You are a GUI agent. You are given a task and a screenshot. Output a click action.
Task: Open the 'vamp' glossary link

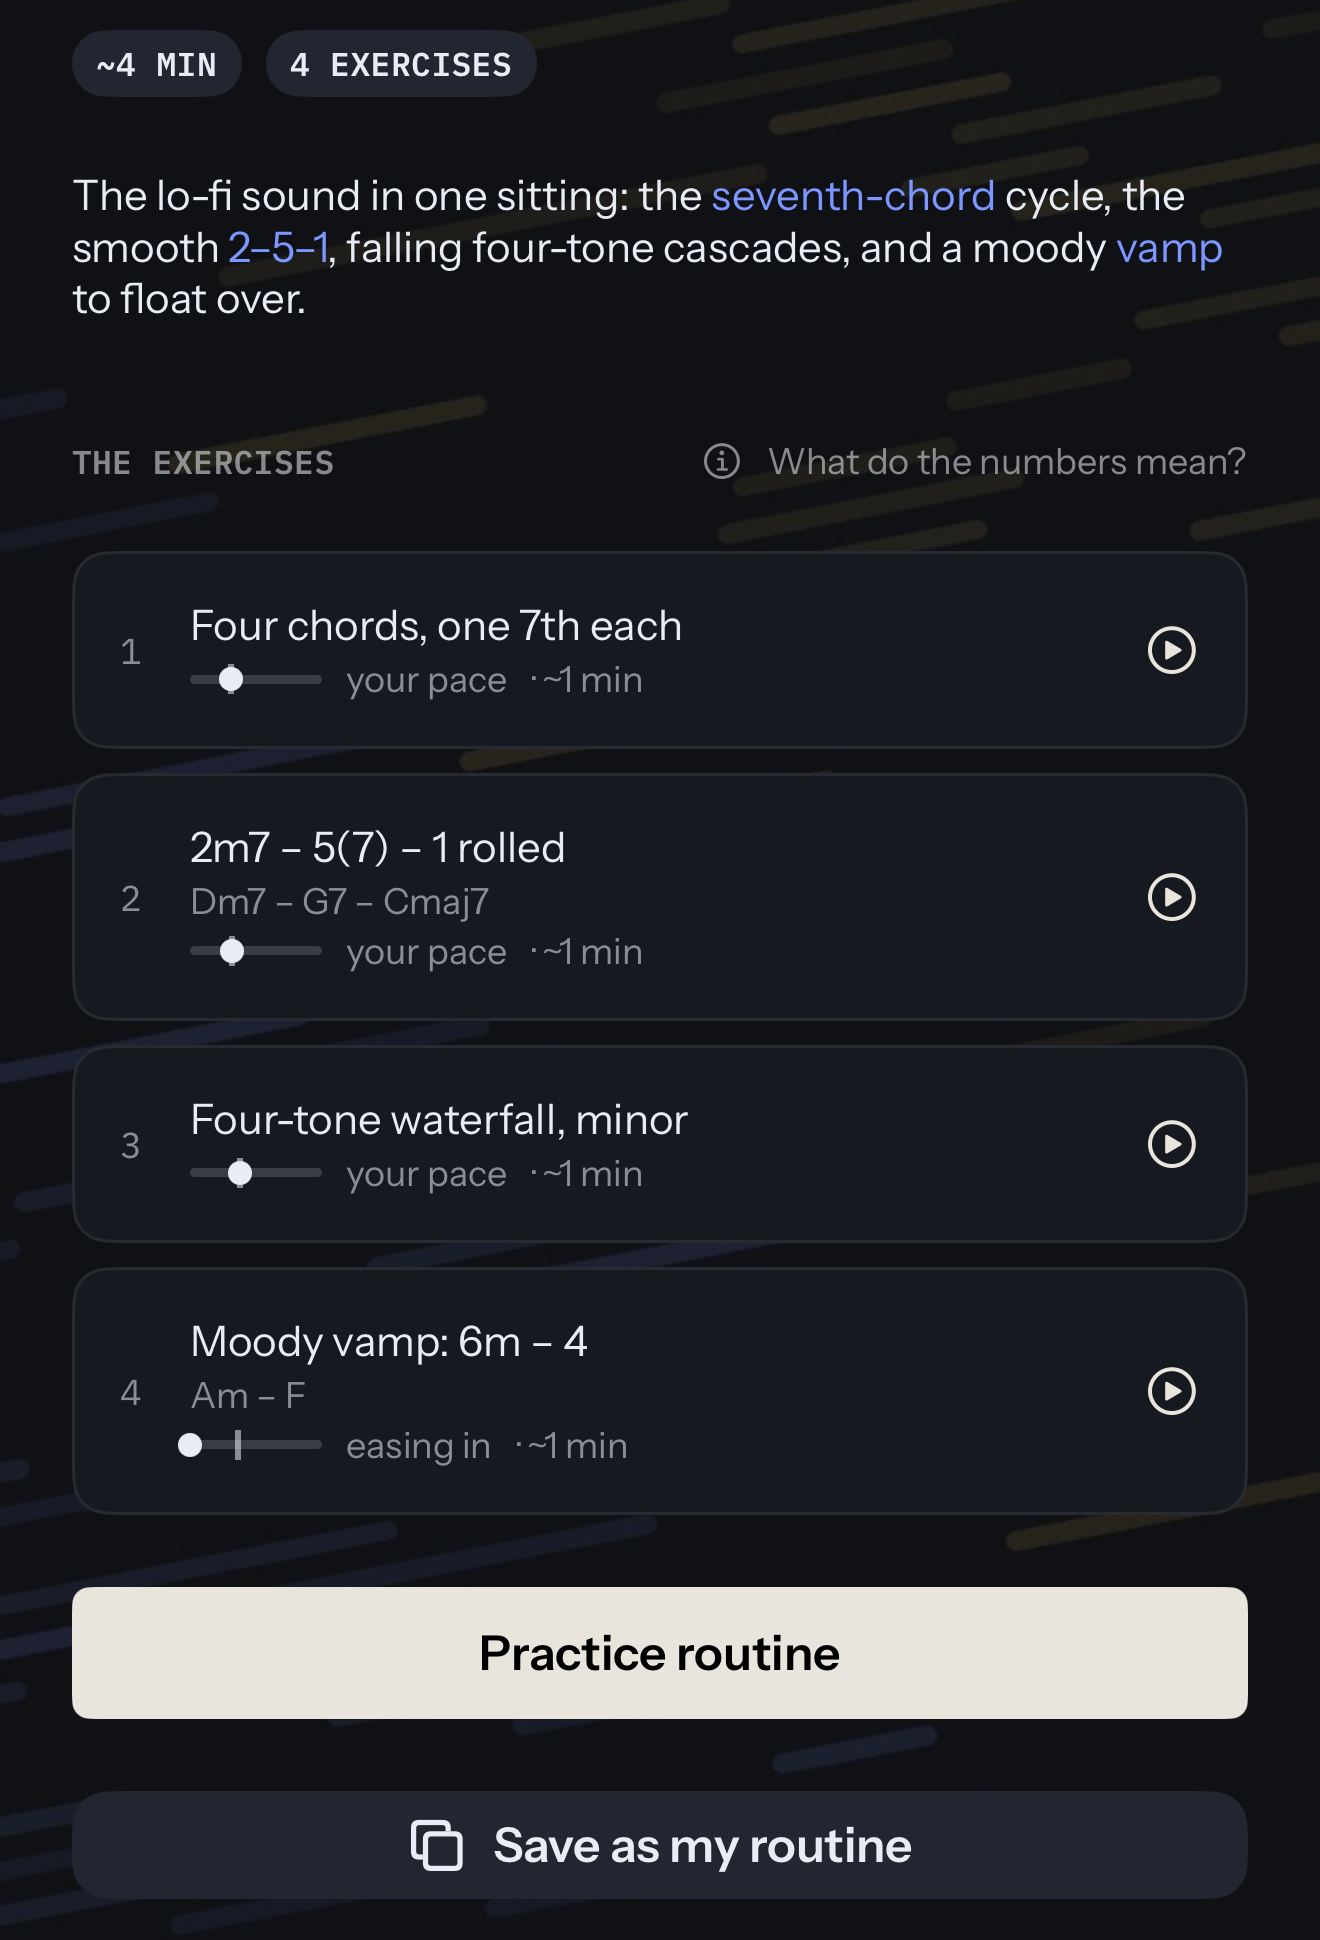coord(1169,250)
